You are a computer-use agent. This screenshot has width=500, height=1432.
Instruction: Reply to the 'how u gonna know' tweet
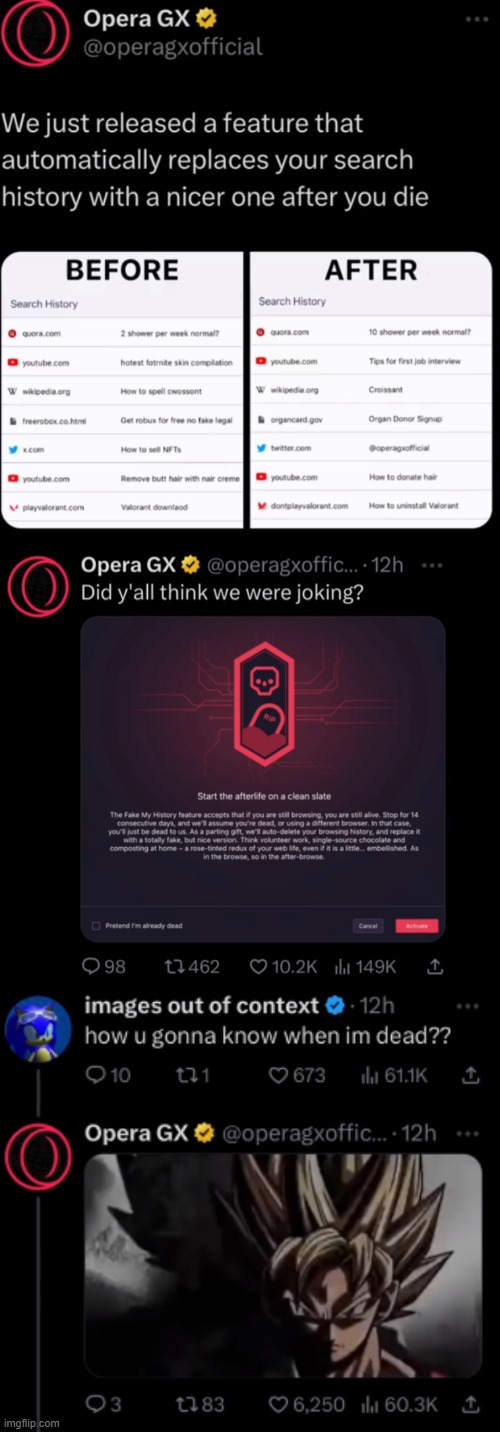coord(106,1075)
